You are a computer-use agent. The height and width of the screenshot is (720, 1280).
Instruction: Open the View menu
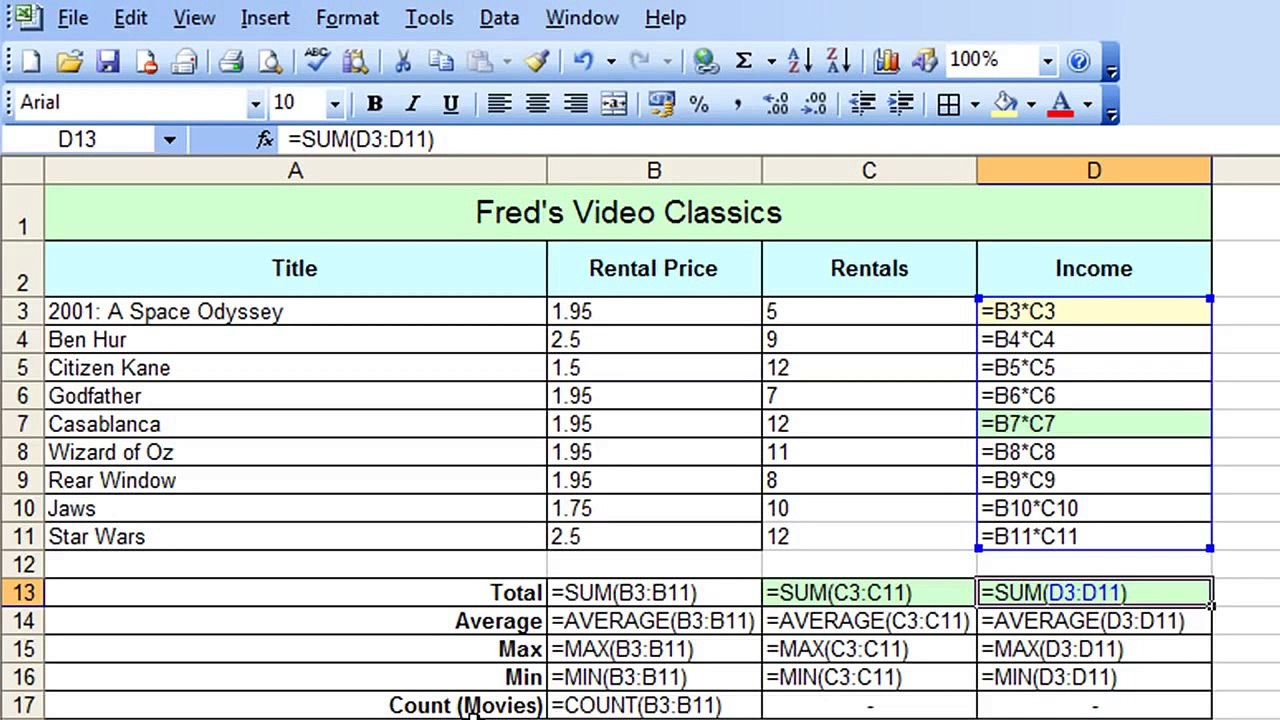coord(194,18)
